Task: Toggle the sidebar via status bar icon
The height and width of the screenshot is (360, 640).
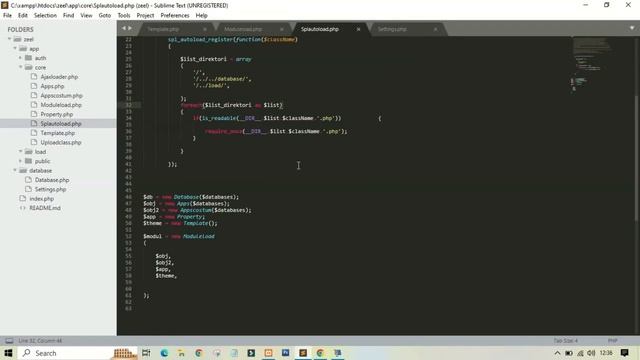Action: click(x=9, y=341)
